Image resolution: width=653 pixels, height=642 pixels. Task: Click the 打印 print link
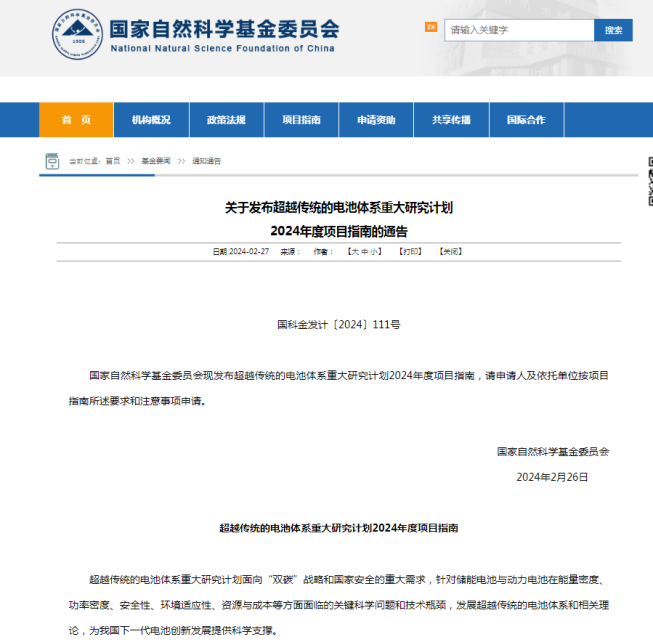(410, 252)
